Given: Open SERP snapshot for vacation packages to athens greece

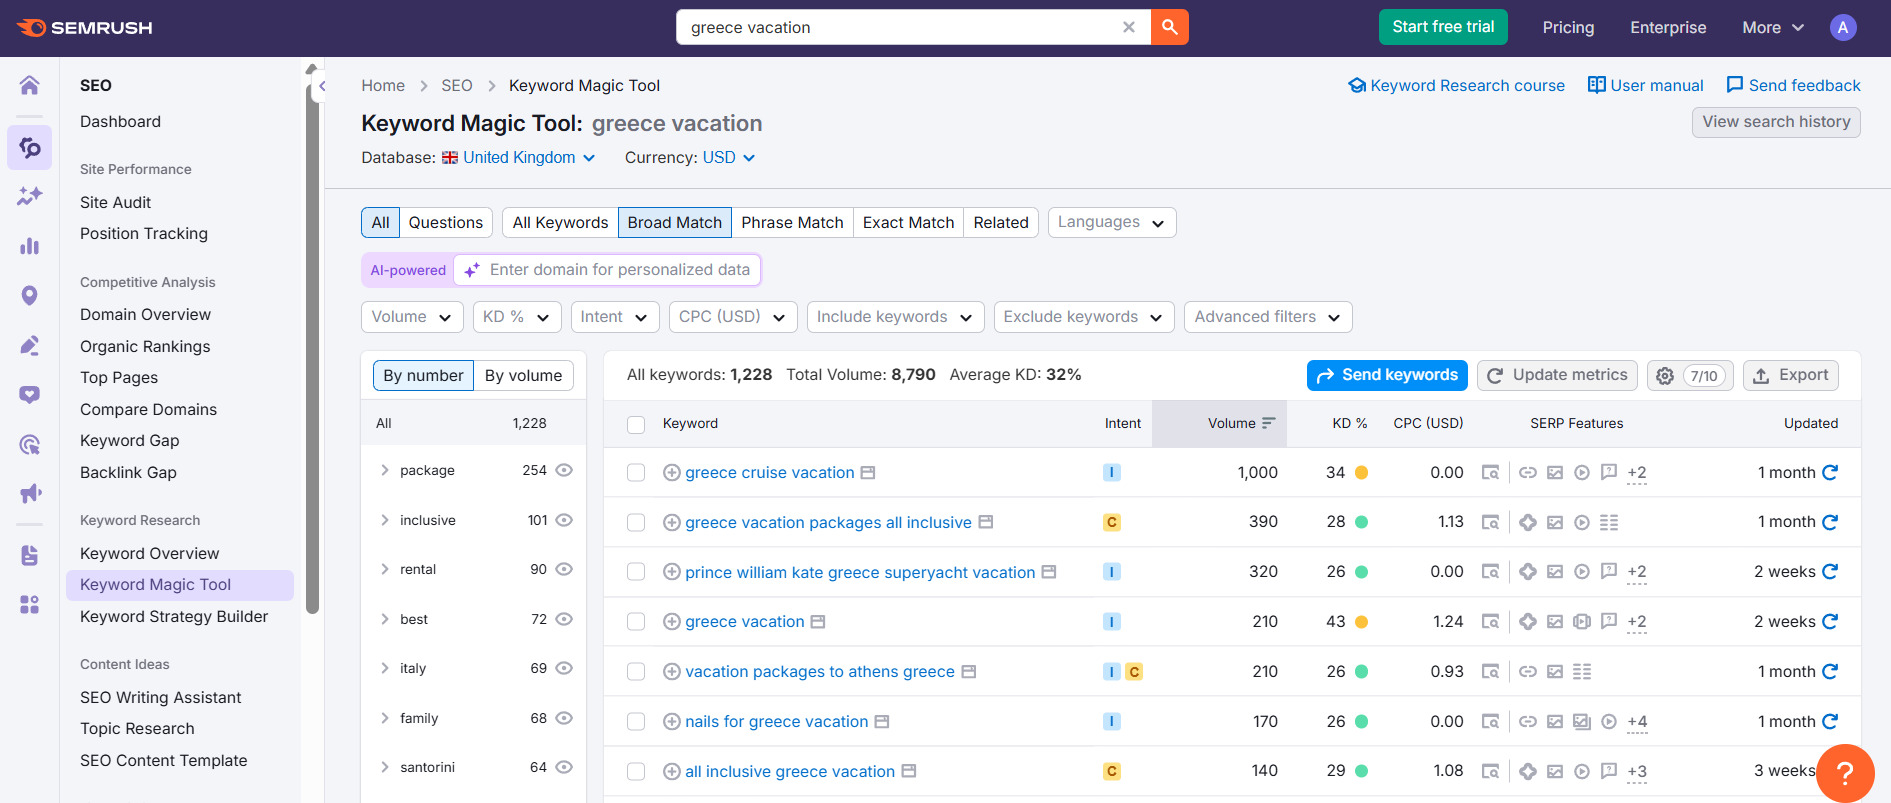Looking at the screenshot, I should point(1490,672).
